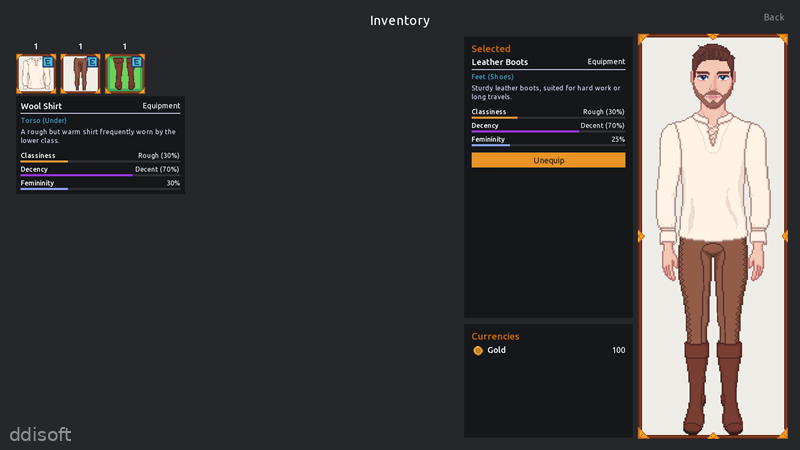Image resolution: width=800 pixels, height=450 pixels.
Task: Select the brown trousers inventory item
Action: [x=81, y=74]
